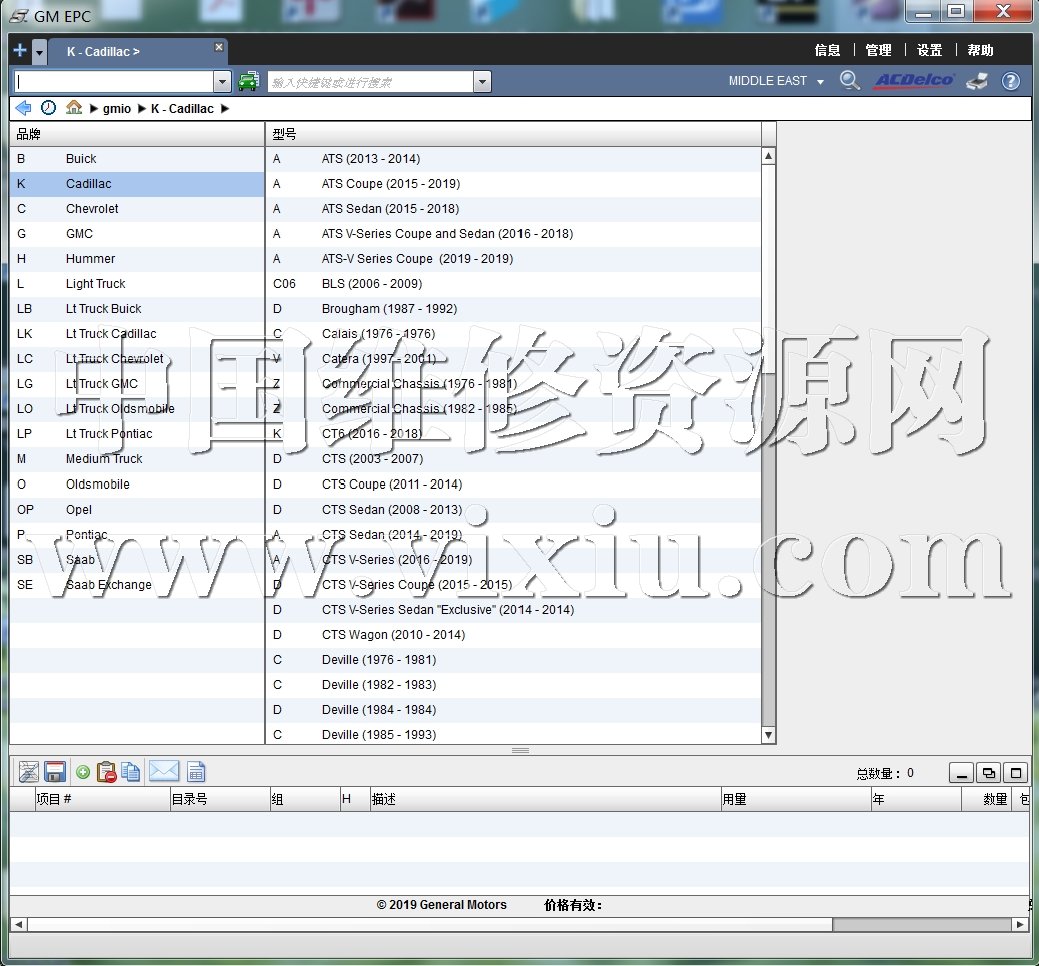This screenshot has height=966, width=1039.
Task: Go to home via house icon
Action: 73,108
